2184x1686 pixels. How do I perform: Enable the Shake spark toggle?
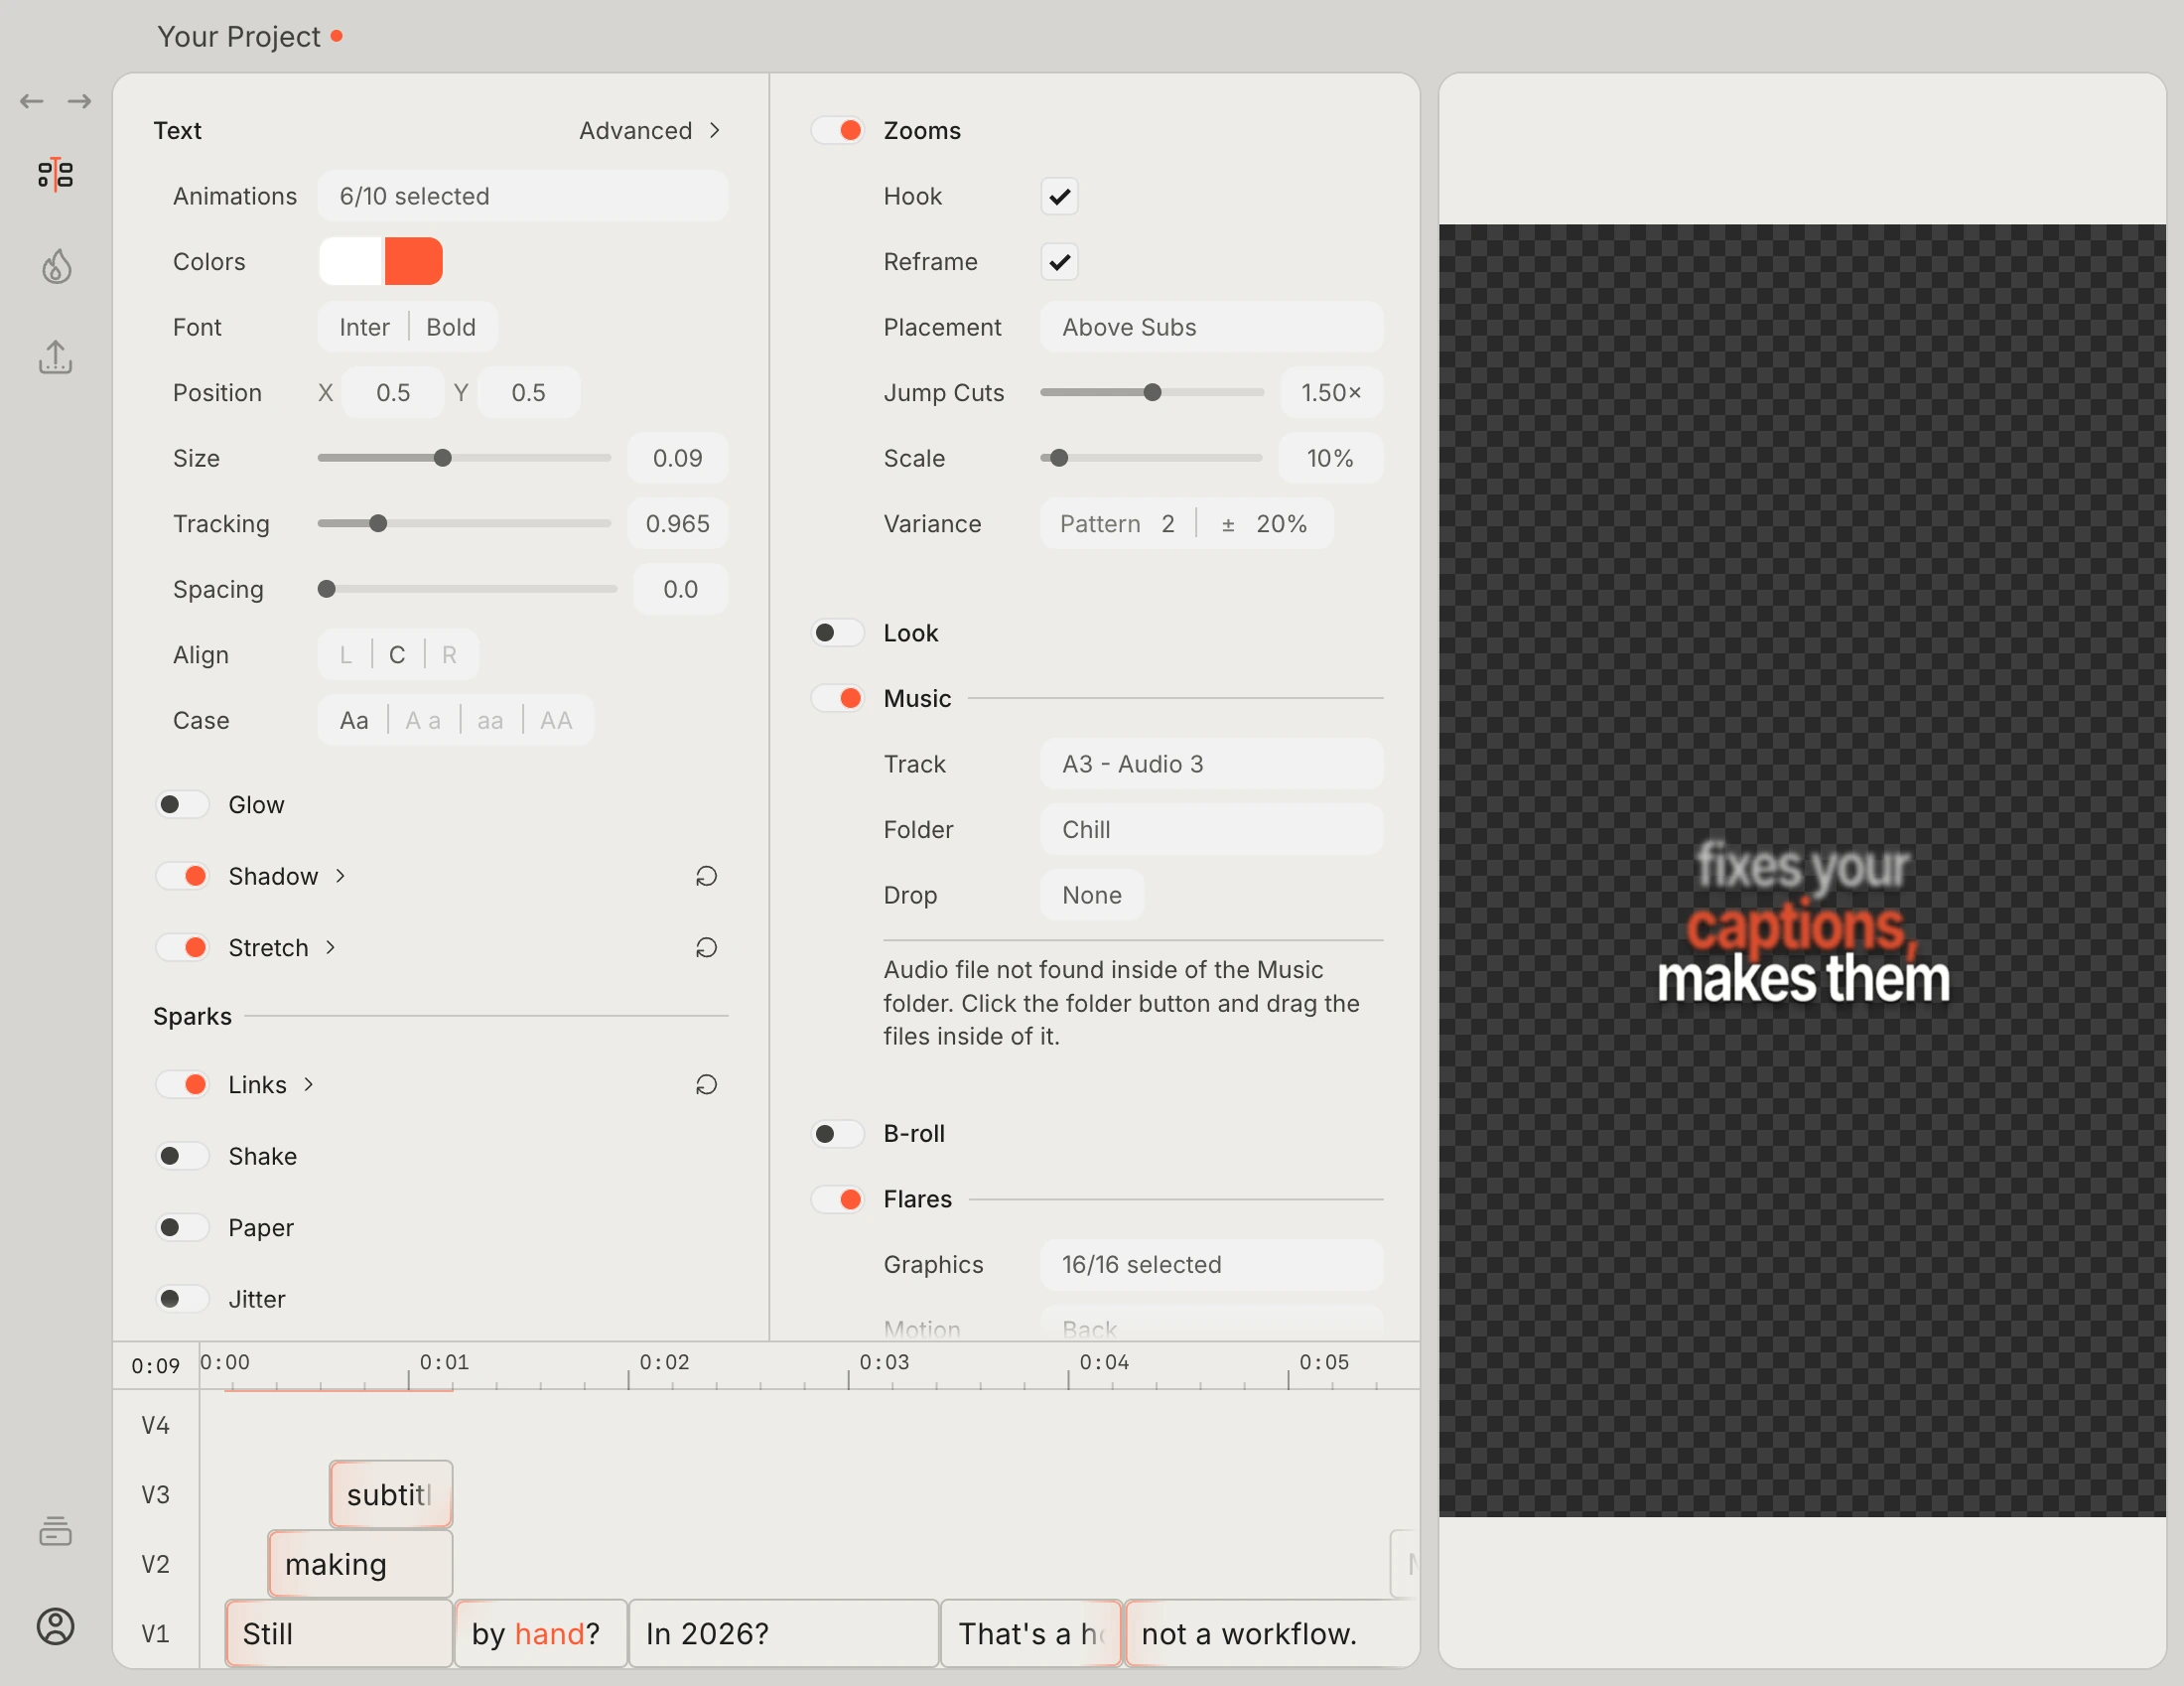click(183, 1156)
